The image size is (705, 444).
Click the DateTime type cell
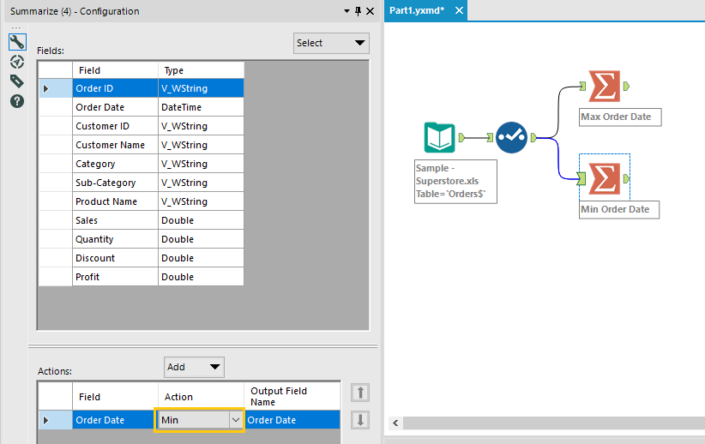tap(201, 107)
